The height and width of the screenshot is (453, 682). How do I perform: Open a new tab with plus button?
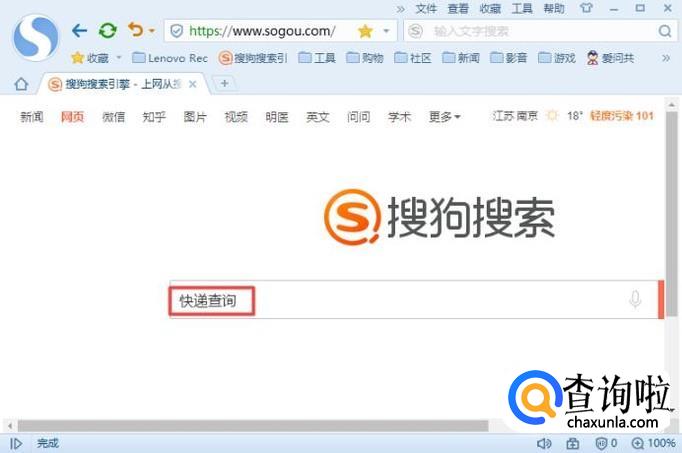tap(224, 83)
